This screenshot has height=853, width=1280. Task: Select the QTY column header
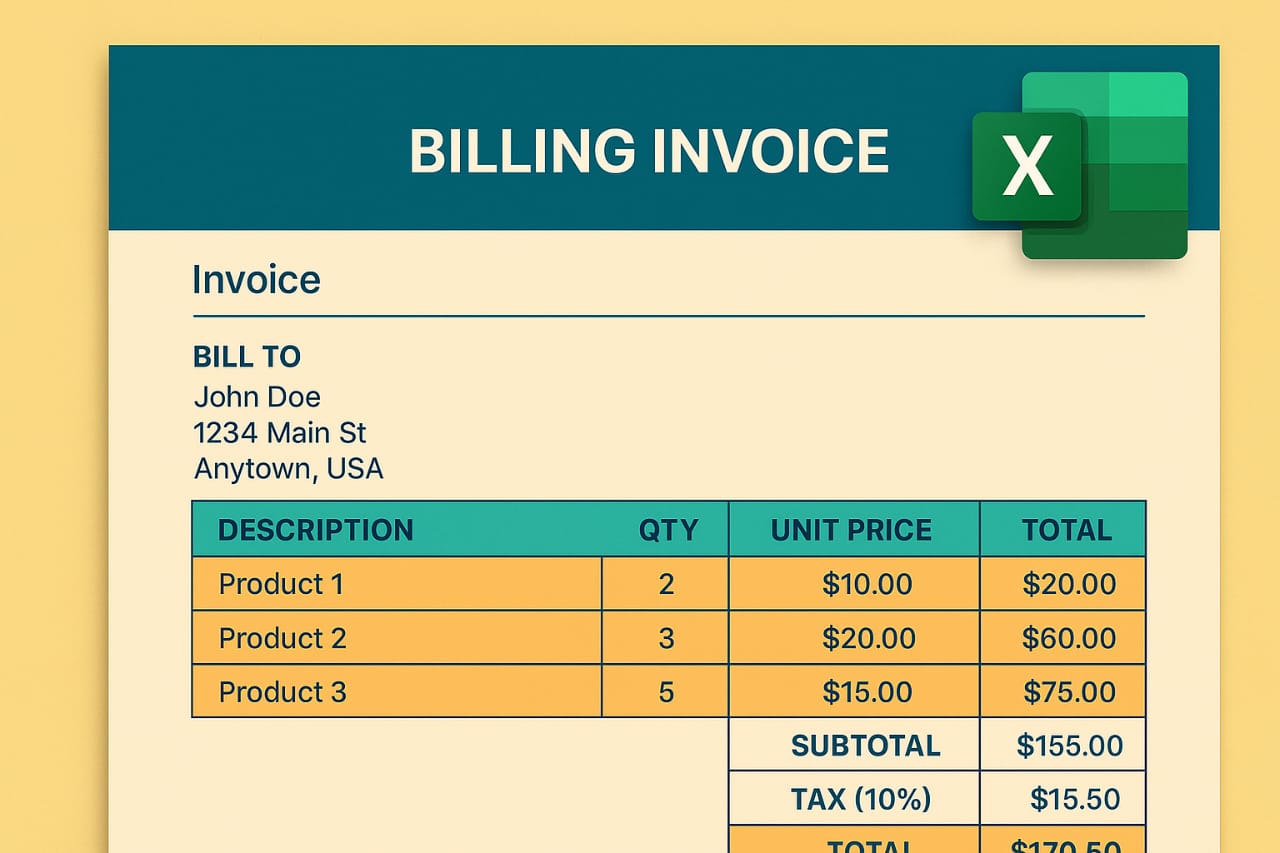(x=668, y=530)
